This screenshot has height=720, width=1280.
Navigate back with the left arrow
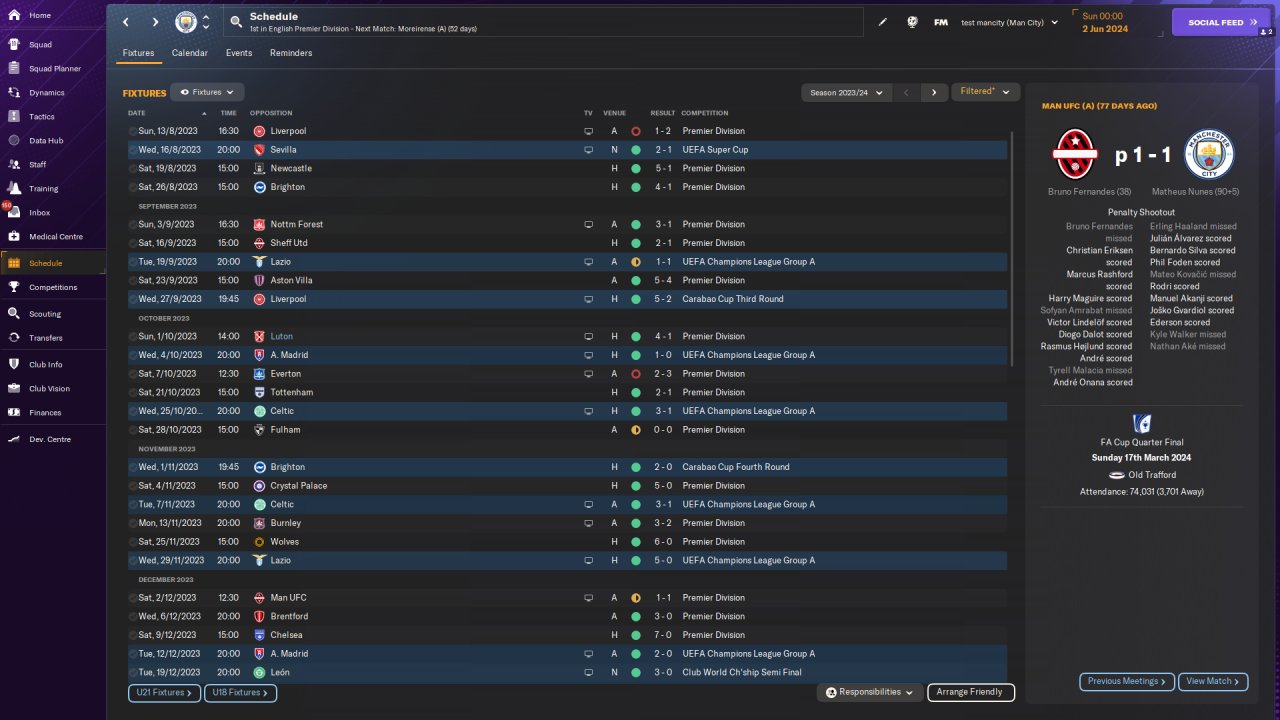pos(125,22)
